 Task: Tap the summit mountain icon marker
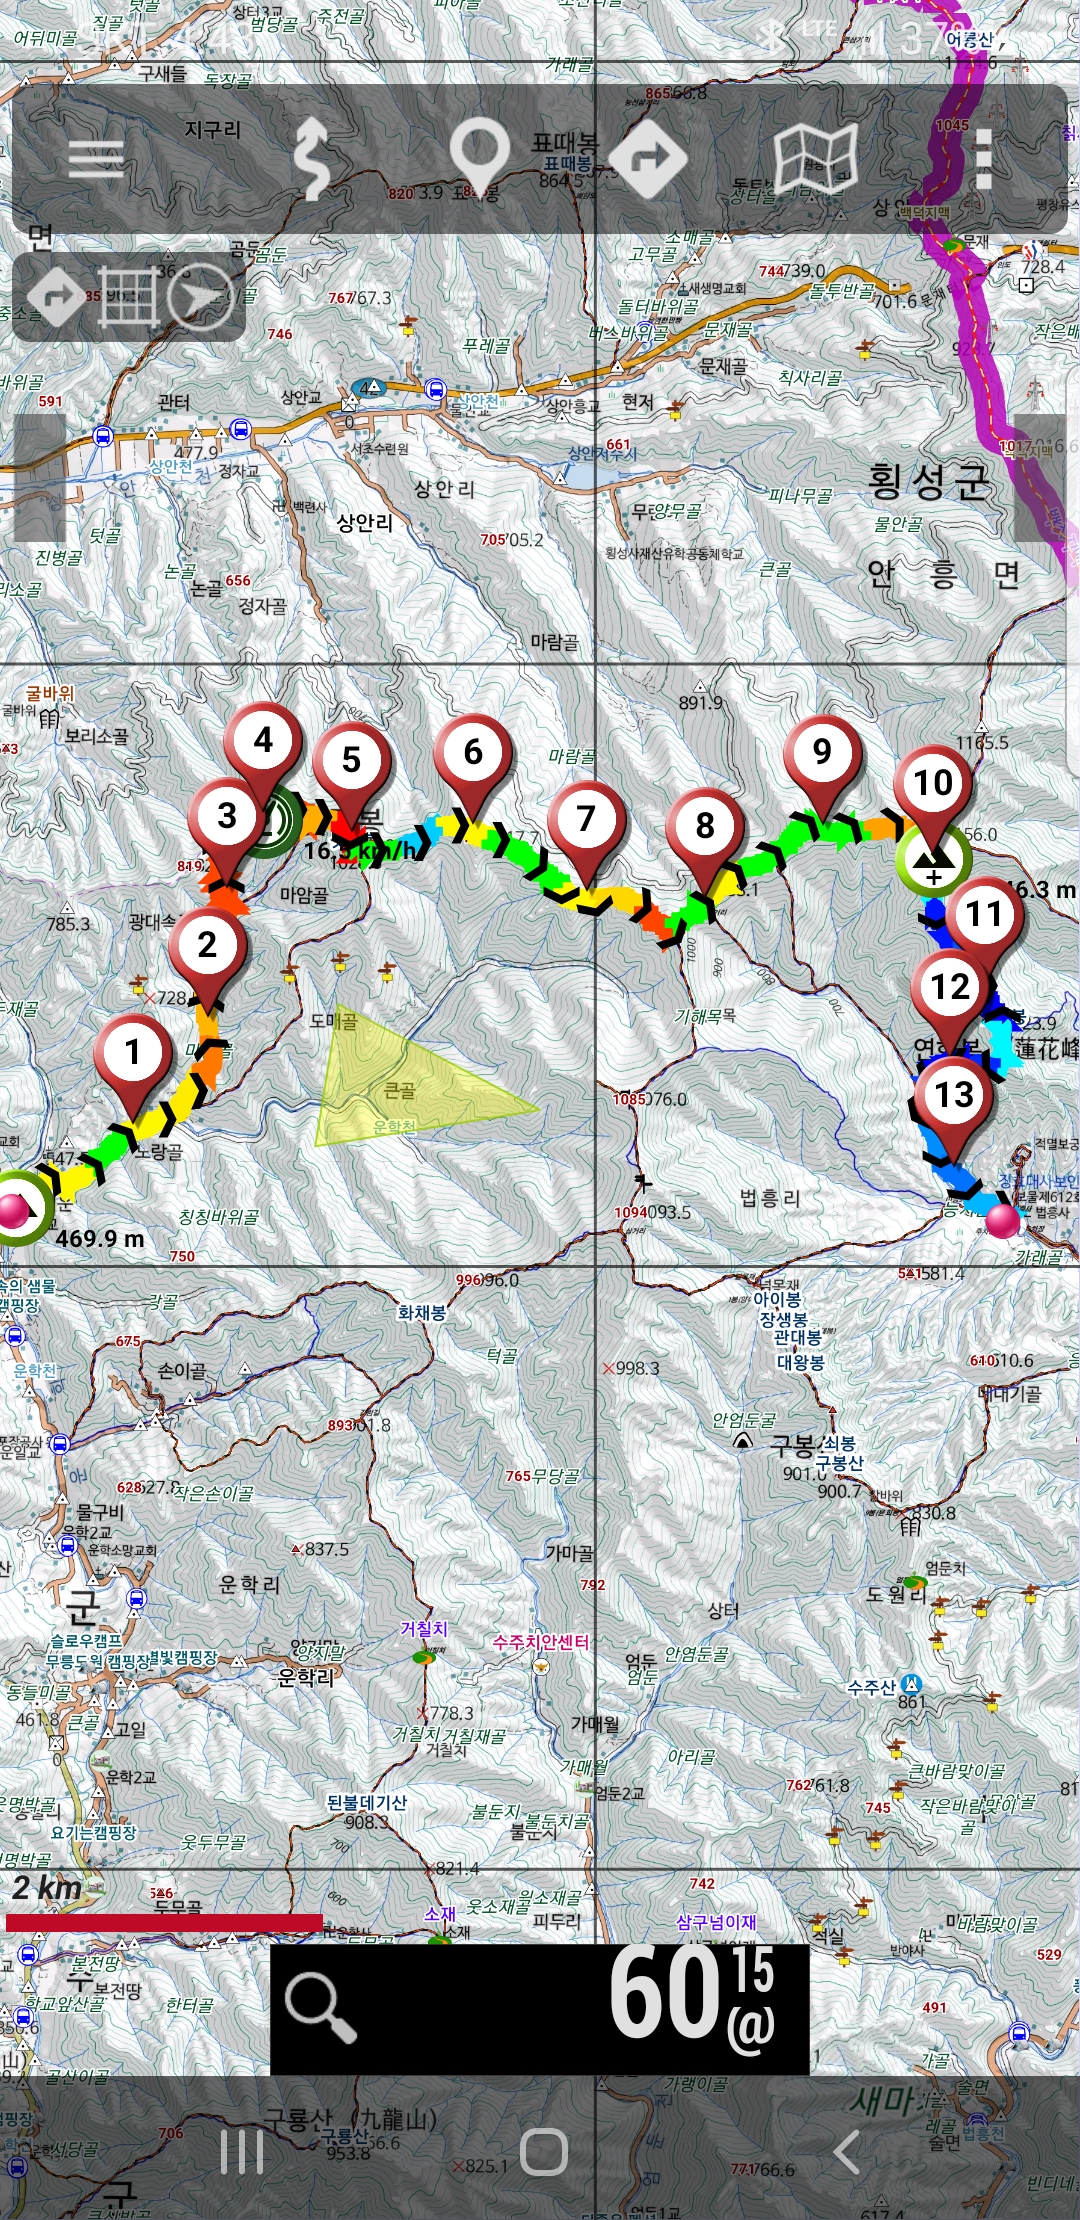933,860
